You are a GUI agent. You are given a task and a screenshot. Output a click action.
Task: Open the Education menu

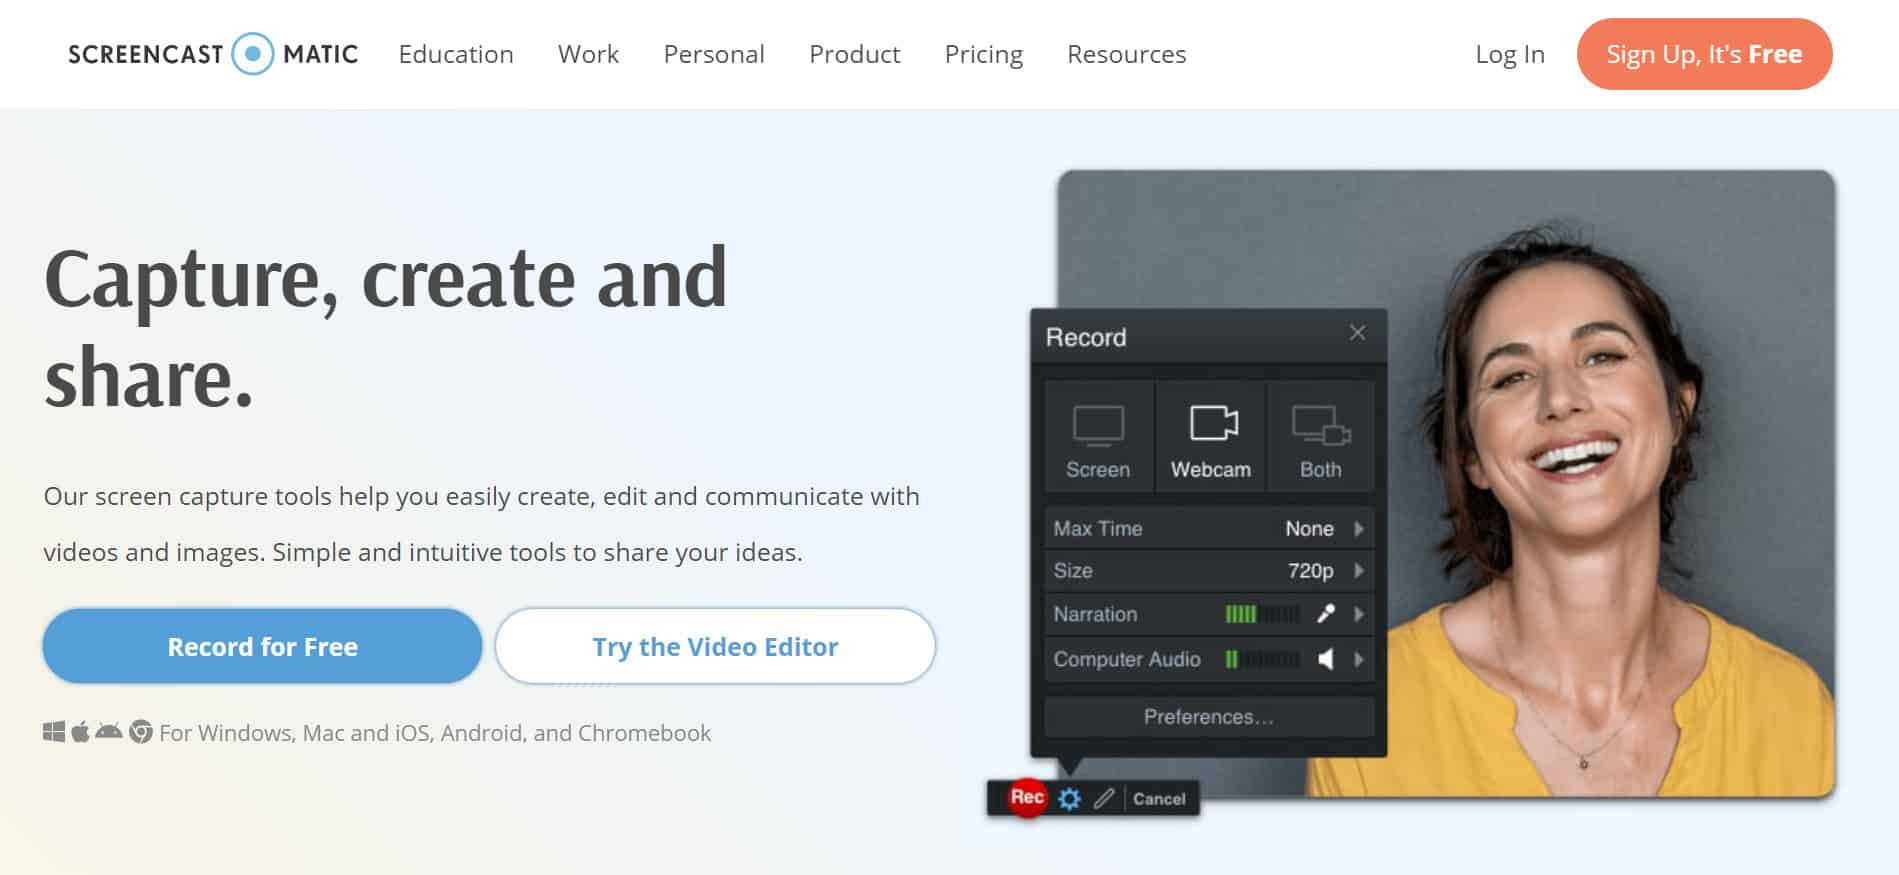(x=456, y=54)
